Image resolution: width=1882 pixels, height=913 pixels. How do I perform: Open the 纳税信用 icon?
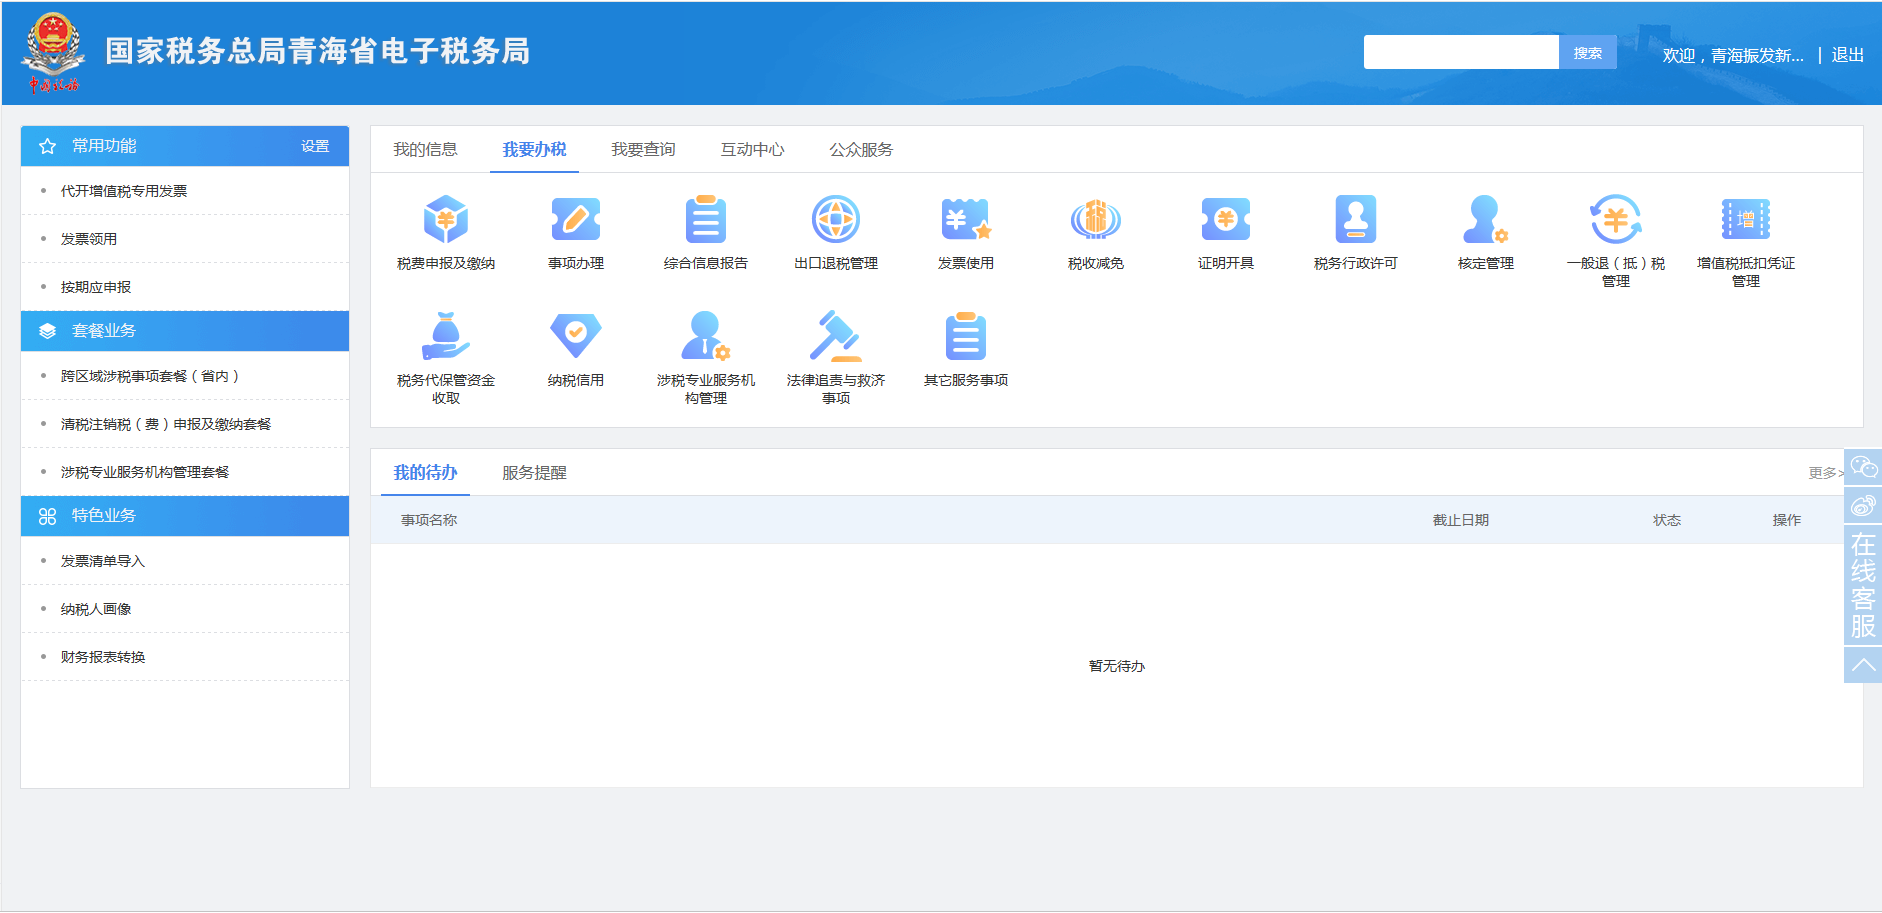point(576,345)
